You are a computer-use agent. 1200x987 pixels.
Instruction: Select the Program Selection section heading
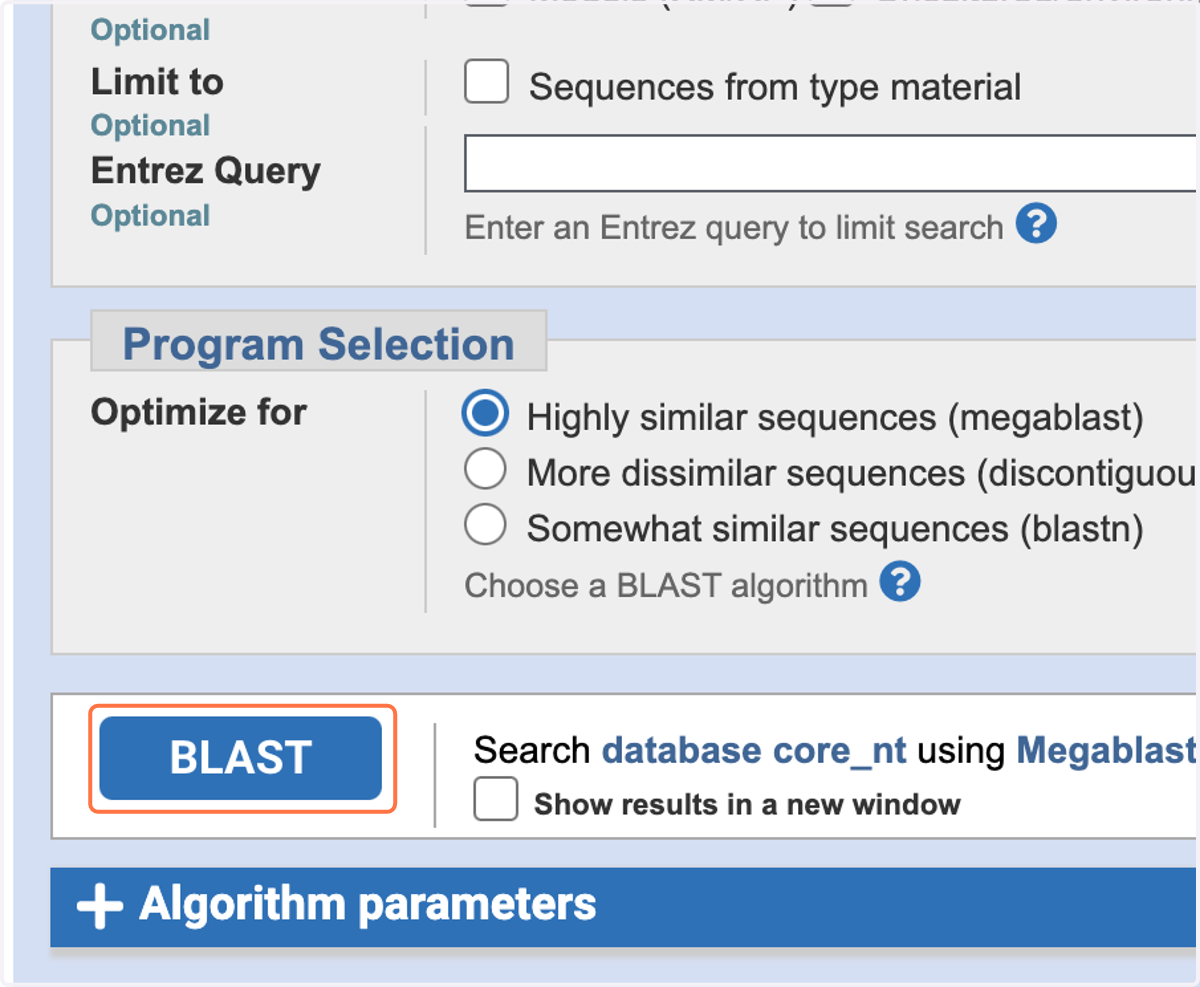pos(318,344)
